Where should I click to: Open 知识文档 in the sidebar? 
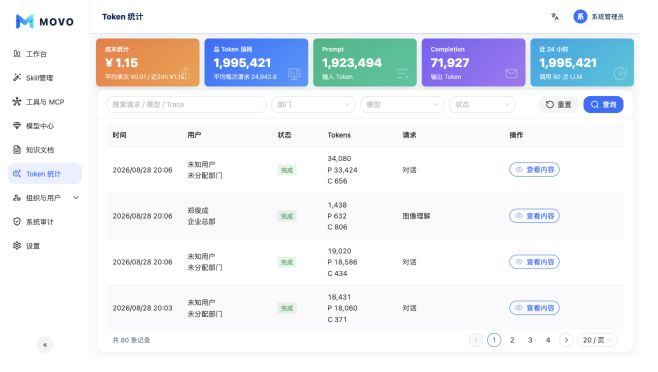click(45, 149)
